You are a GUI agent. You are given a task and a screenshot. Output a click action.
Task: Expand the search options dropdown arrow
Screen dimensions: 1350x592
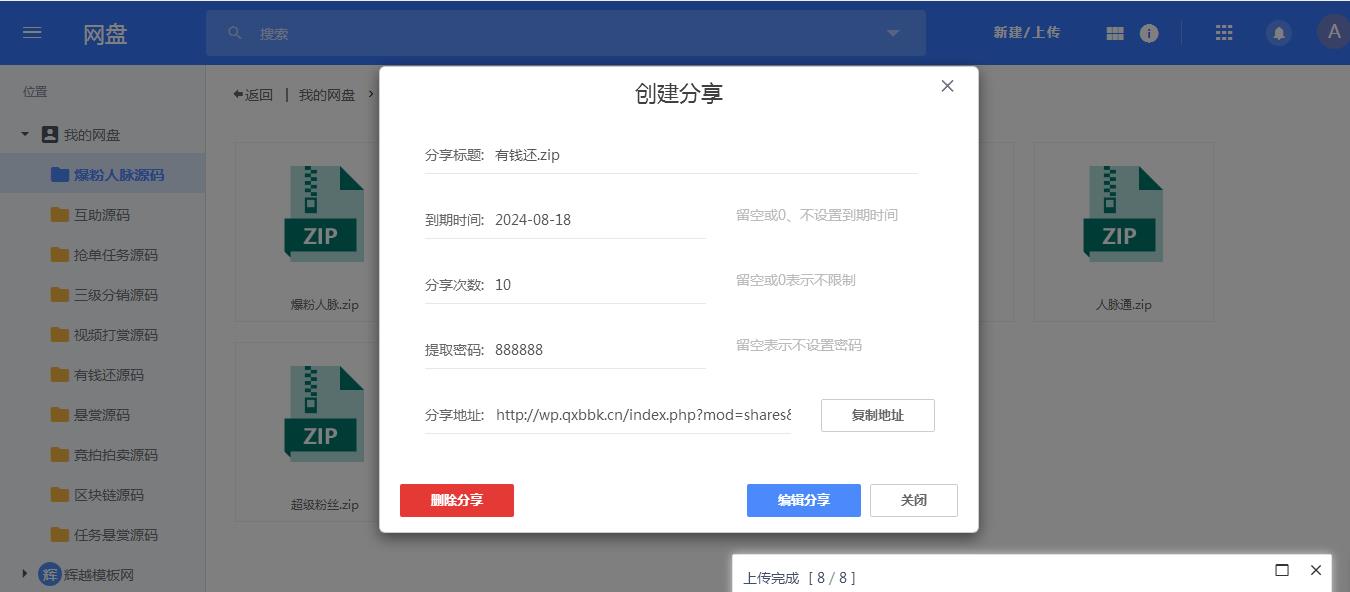893,33
